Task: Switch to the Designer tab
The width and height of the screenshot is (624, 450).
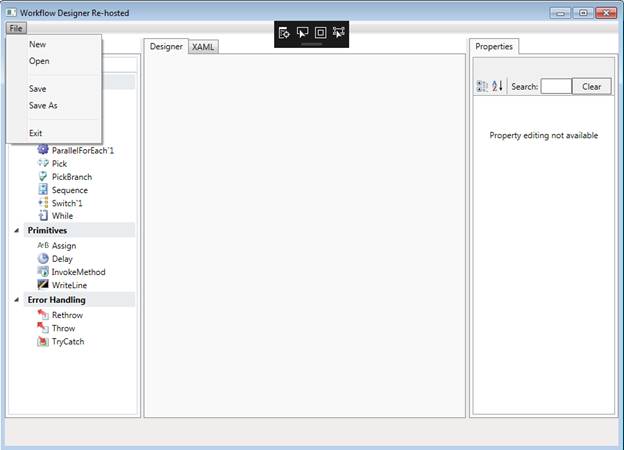Action: point(166,46)
